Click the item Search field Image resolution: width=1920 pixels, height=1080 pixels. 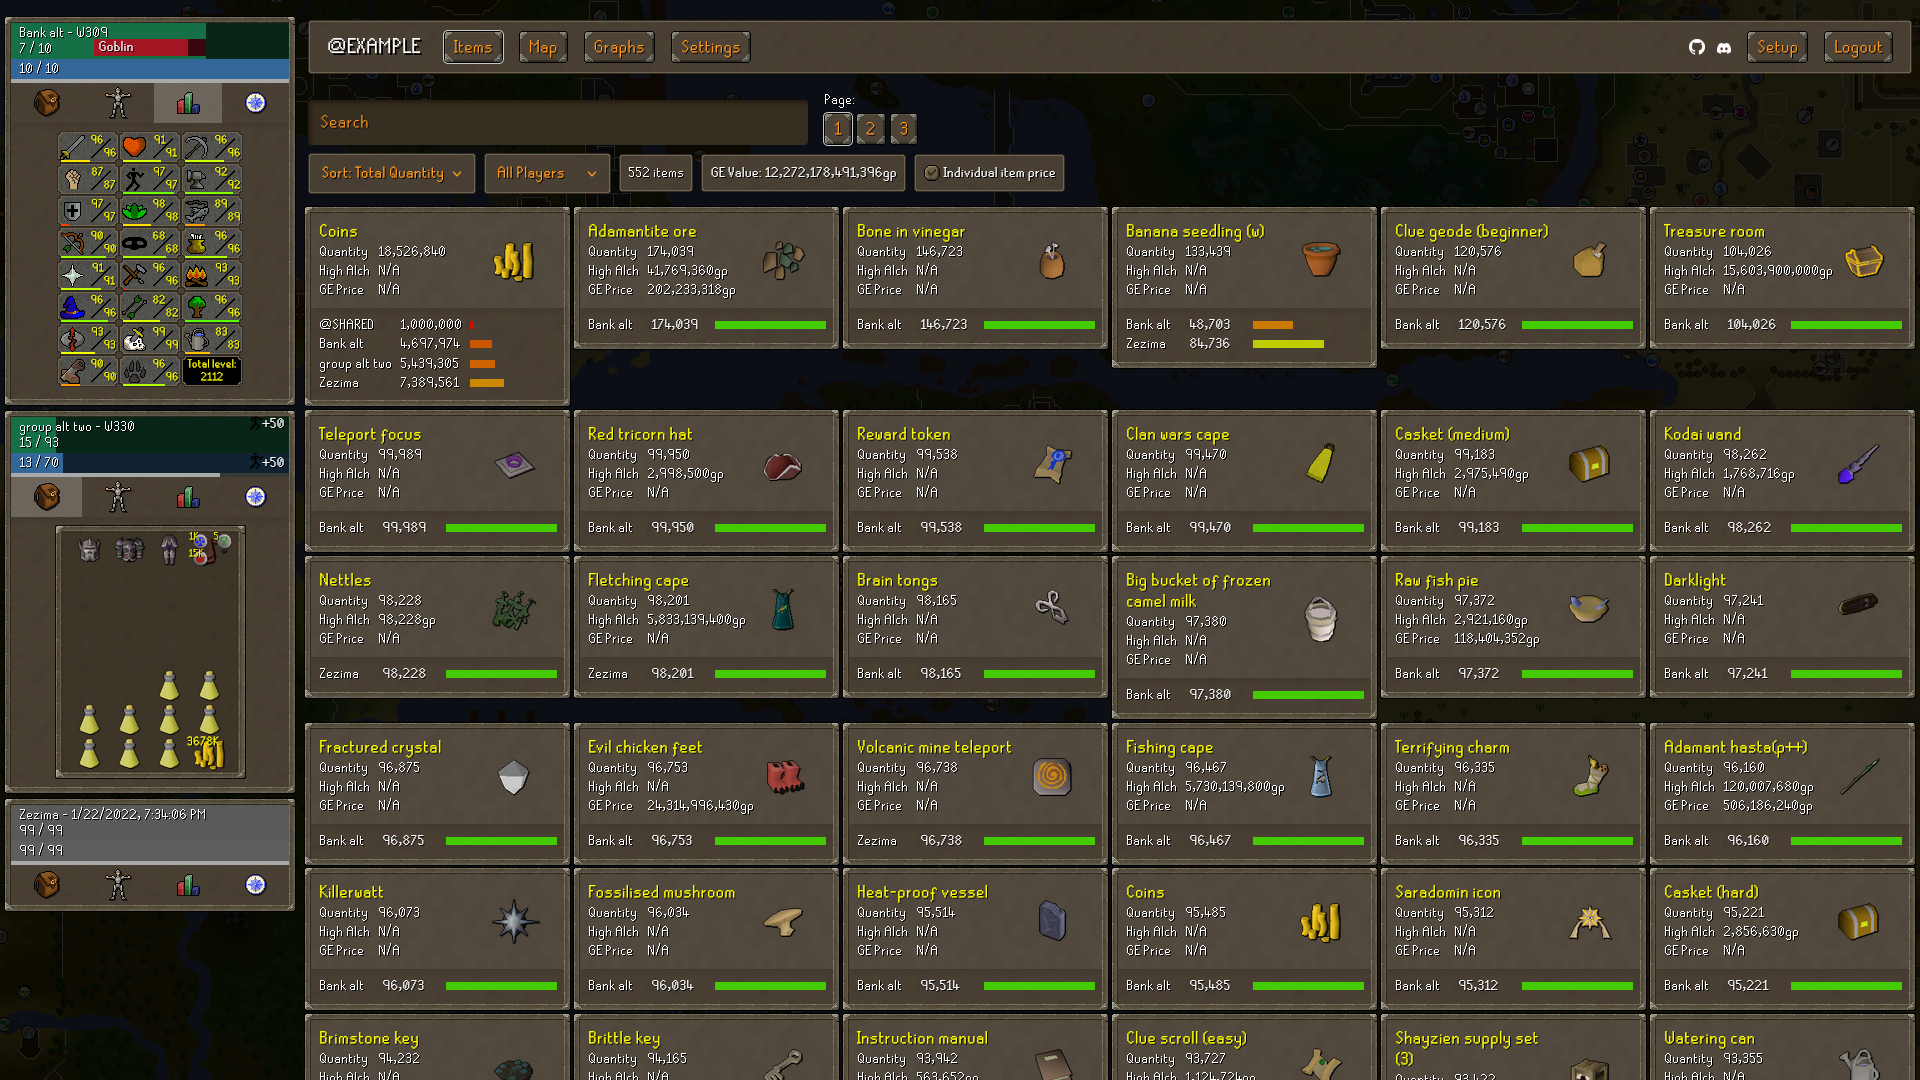pos(558,122)
